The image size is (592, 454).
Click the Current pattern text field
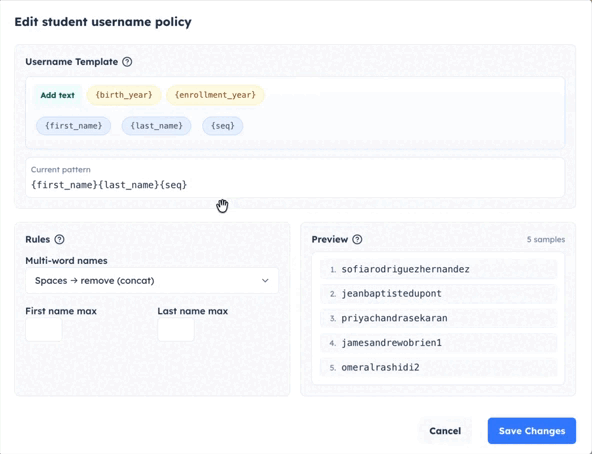295,178
